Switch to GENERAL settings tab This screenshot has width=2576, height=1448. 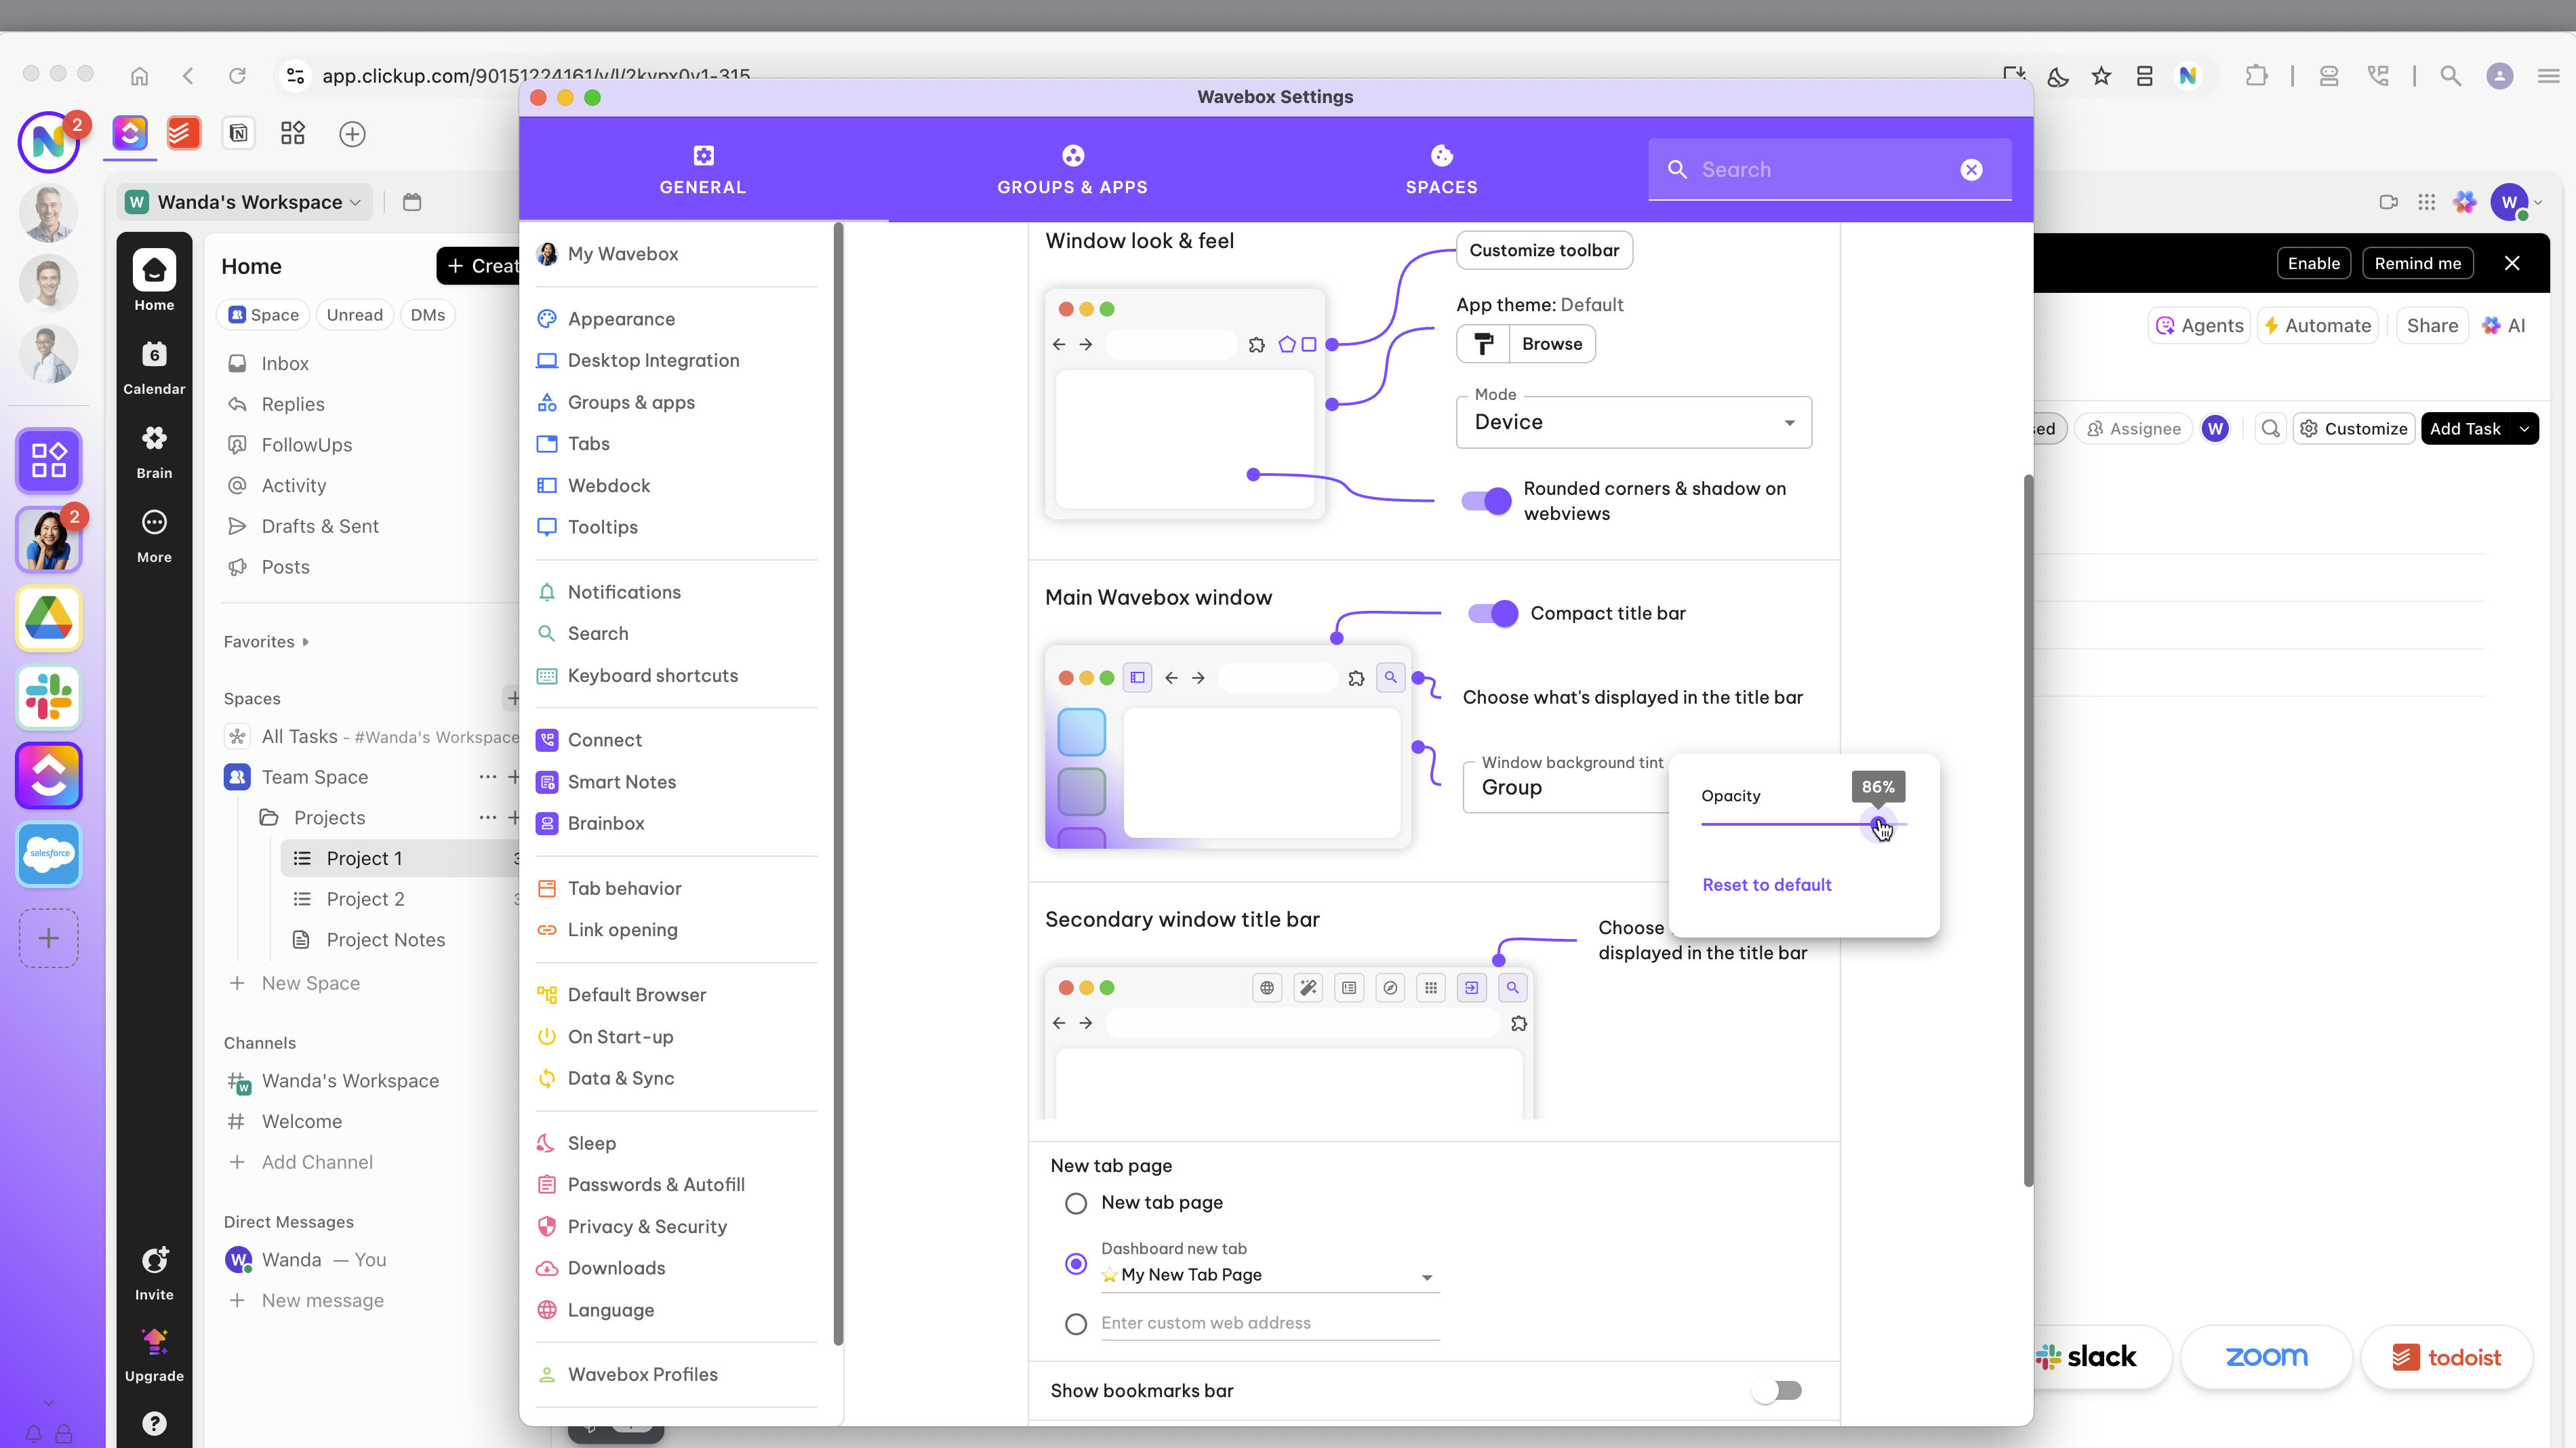pyautogui.click(x=703, y=170)
